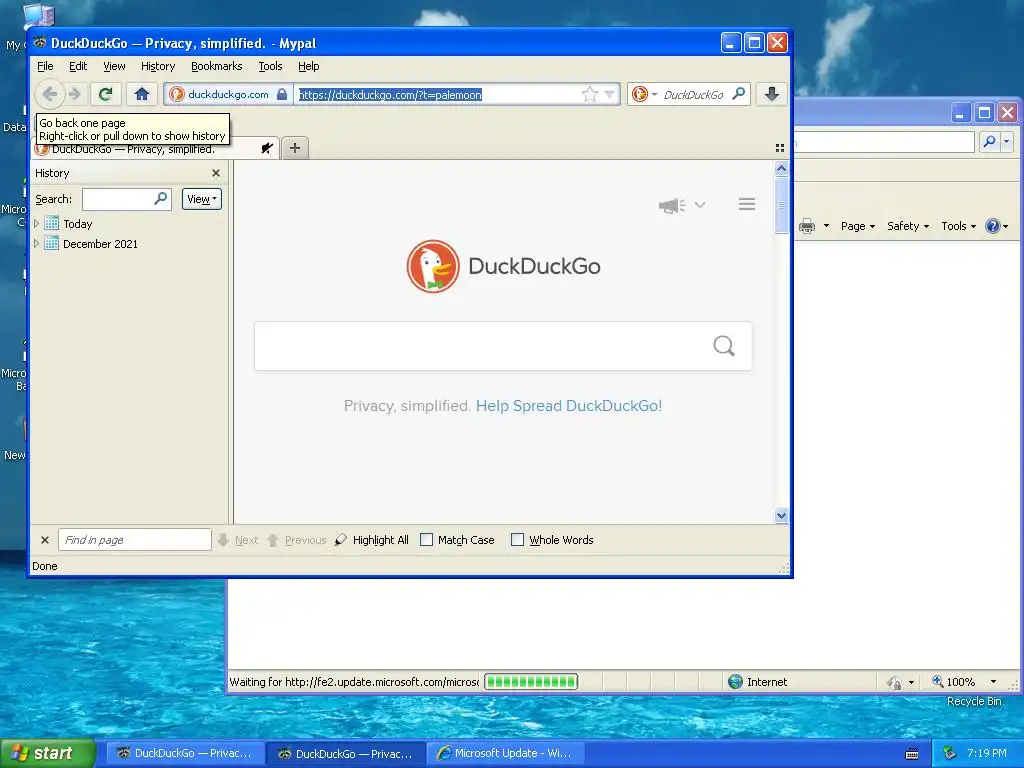Click the forward navigation arrow
1024x768 pixels.
pos(75,95)
